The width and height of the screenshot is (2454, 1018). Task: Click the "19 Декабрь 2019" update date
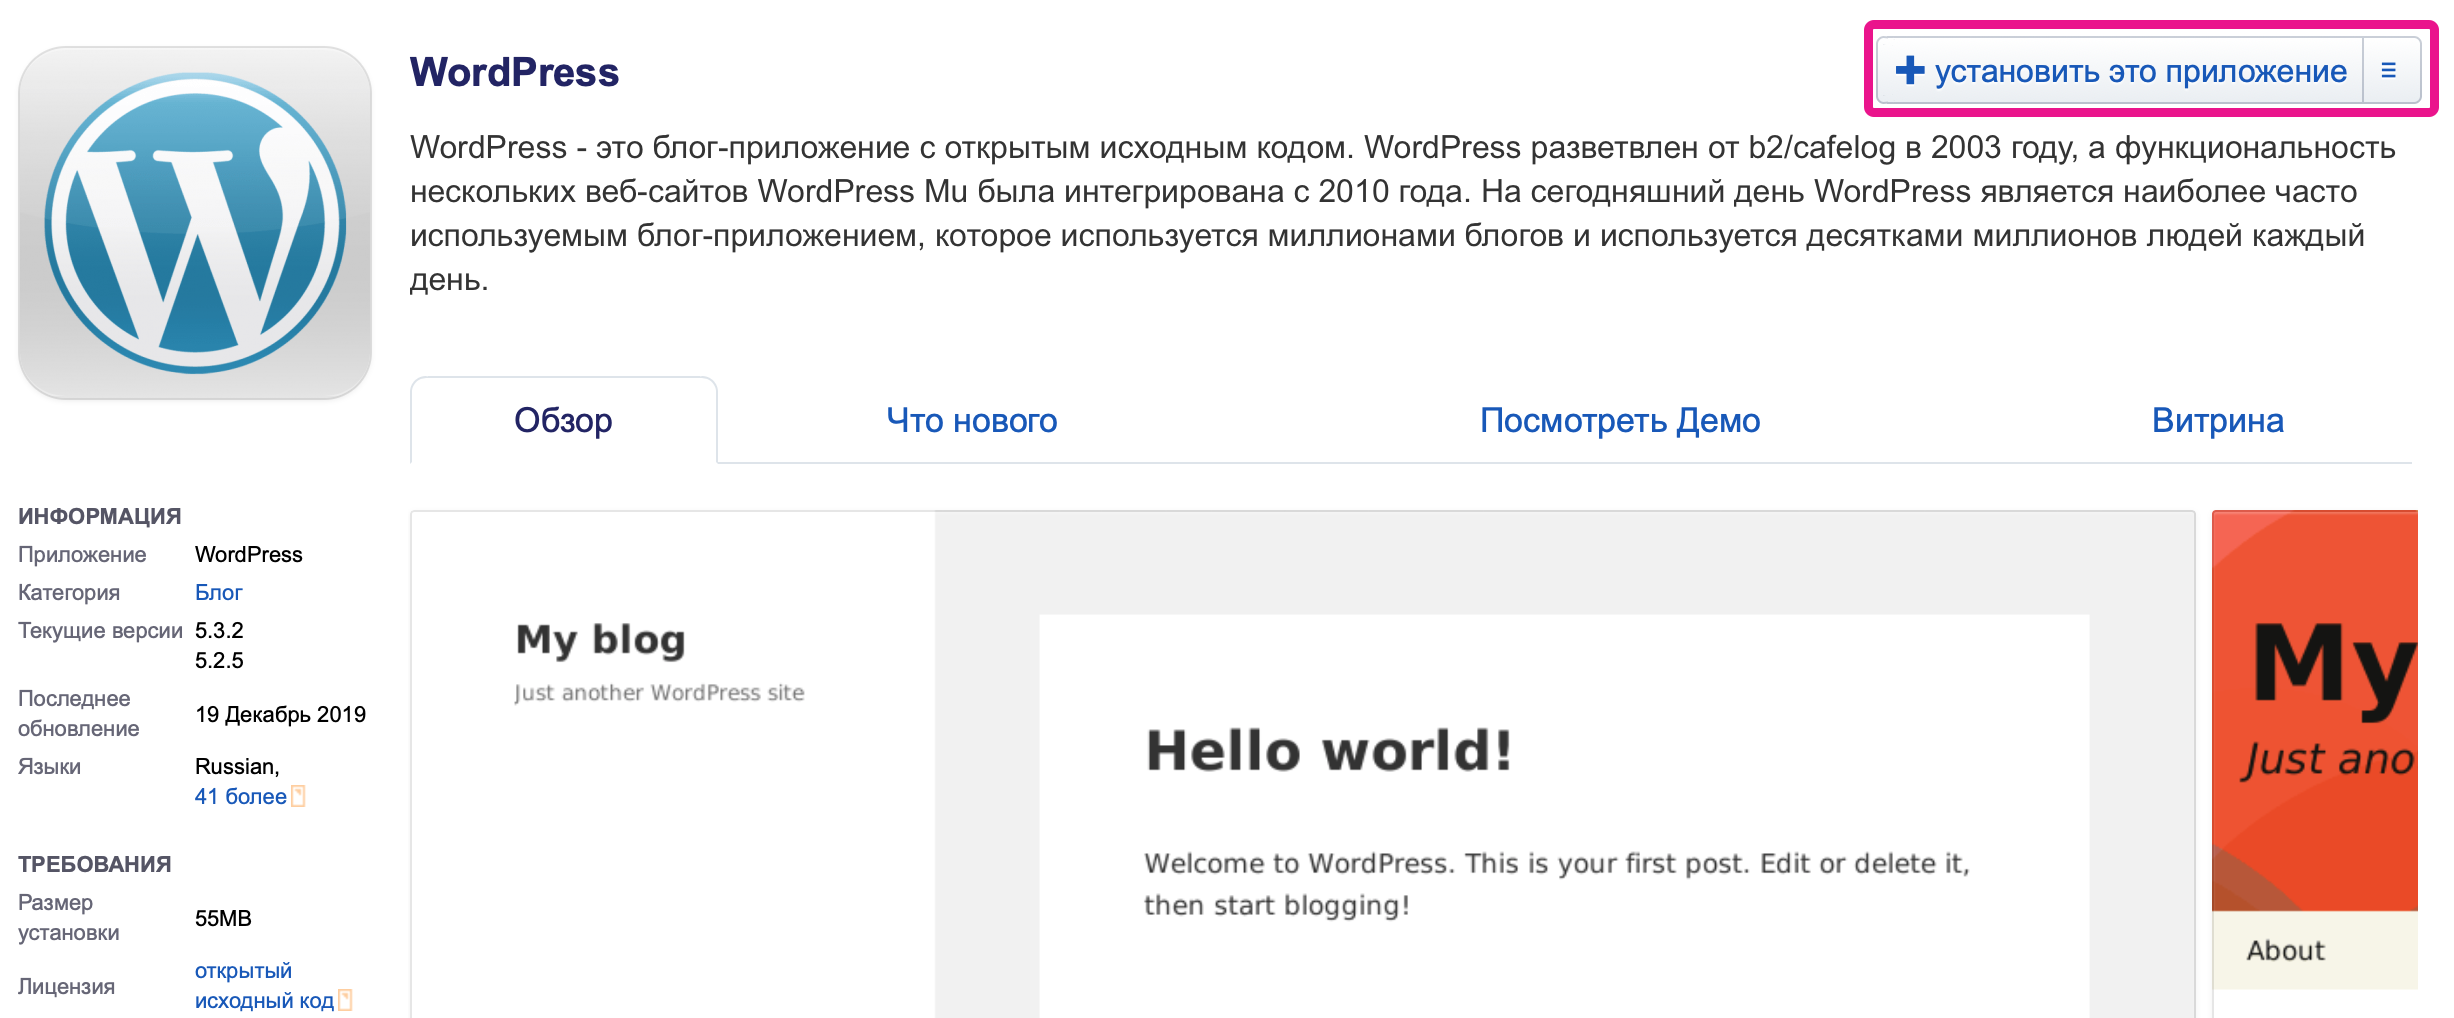(280, 715)
